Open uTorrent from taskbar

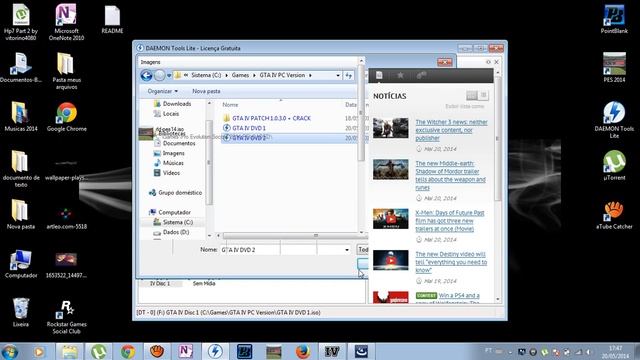click(98, 351)
